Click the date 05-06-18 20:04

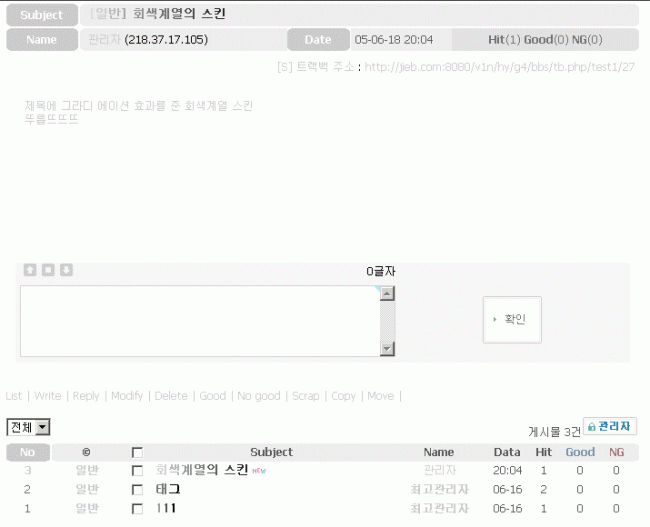[x=393, y=40]
